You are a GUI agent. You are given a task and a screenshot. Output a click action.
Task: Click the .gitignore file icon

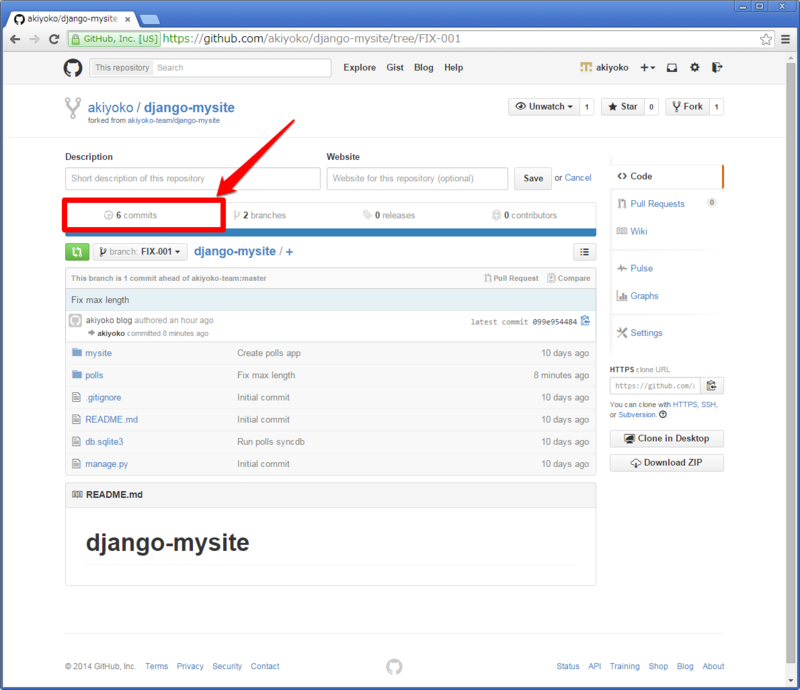(x=77, y=397)
